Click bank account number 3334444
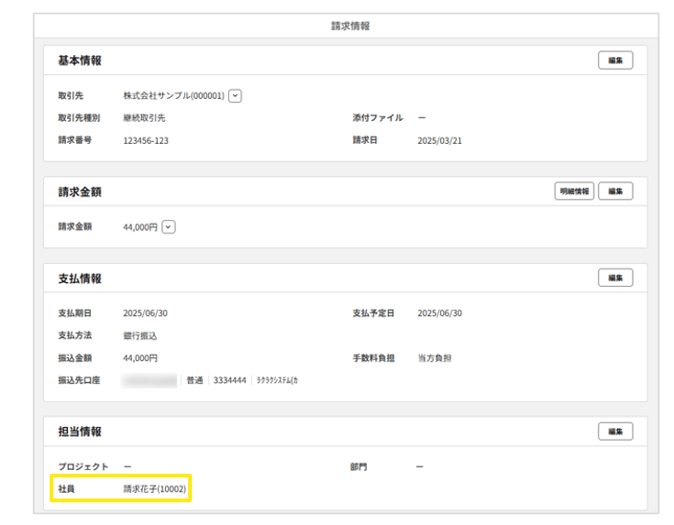The image size is (674, 525). click(230, 381)
